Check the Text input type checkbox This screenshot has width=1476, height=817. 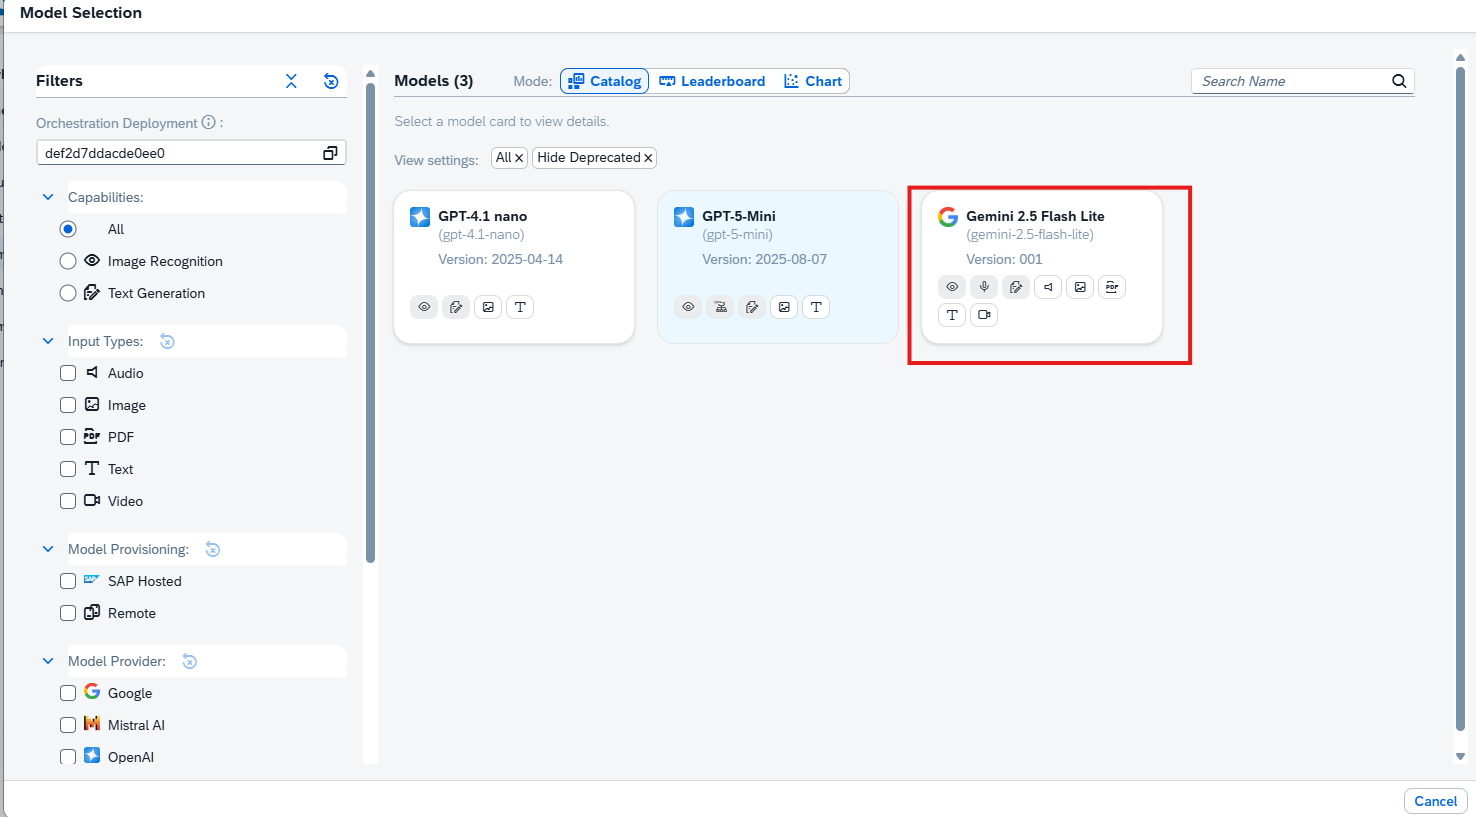(68, 469)
